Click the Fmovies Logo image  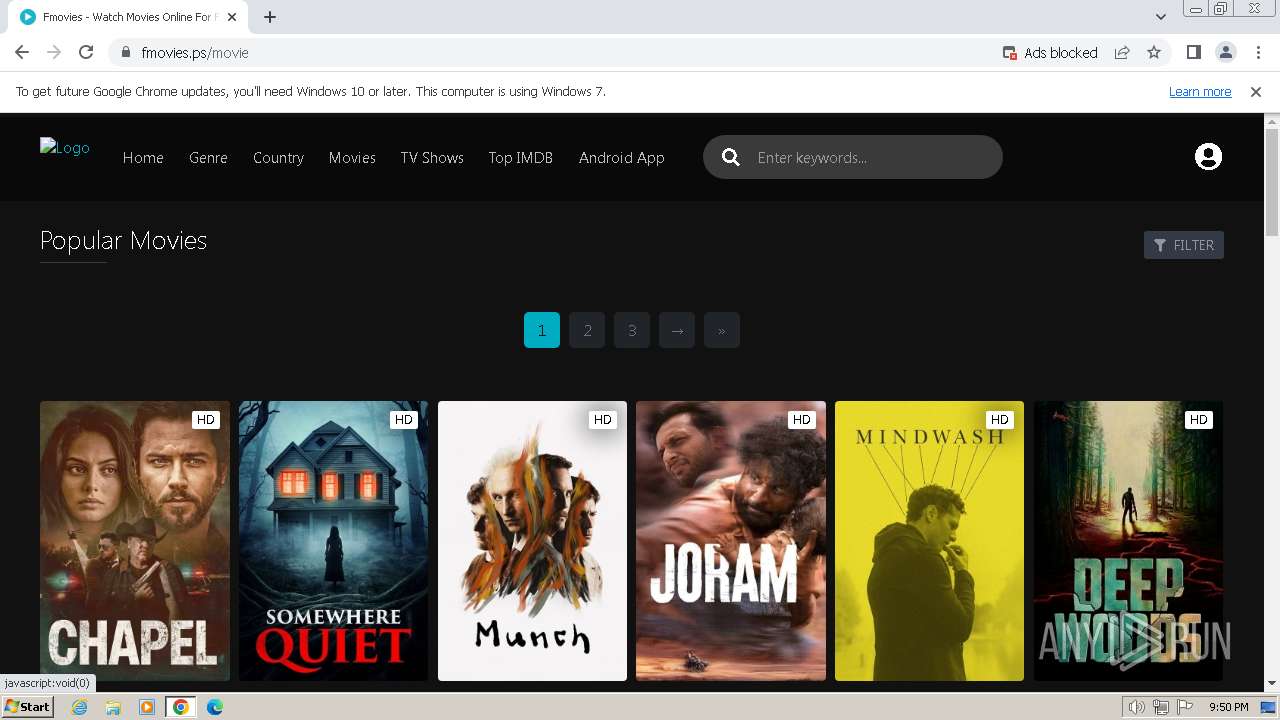coord(65,147)
